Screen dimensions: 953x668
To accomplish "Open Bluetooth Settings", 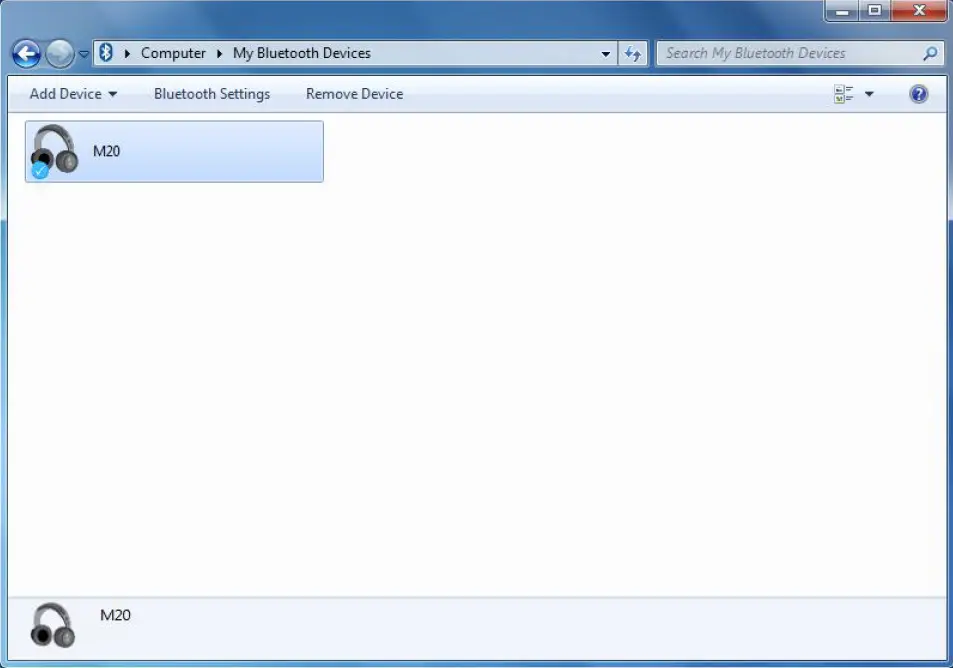I will click(212, 94).
